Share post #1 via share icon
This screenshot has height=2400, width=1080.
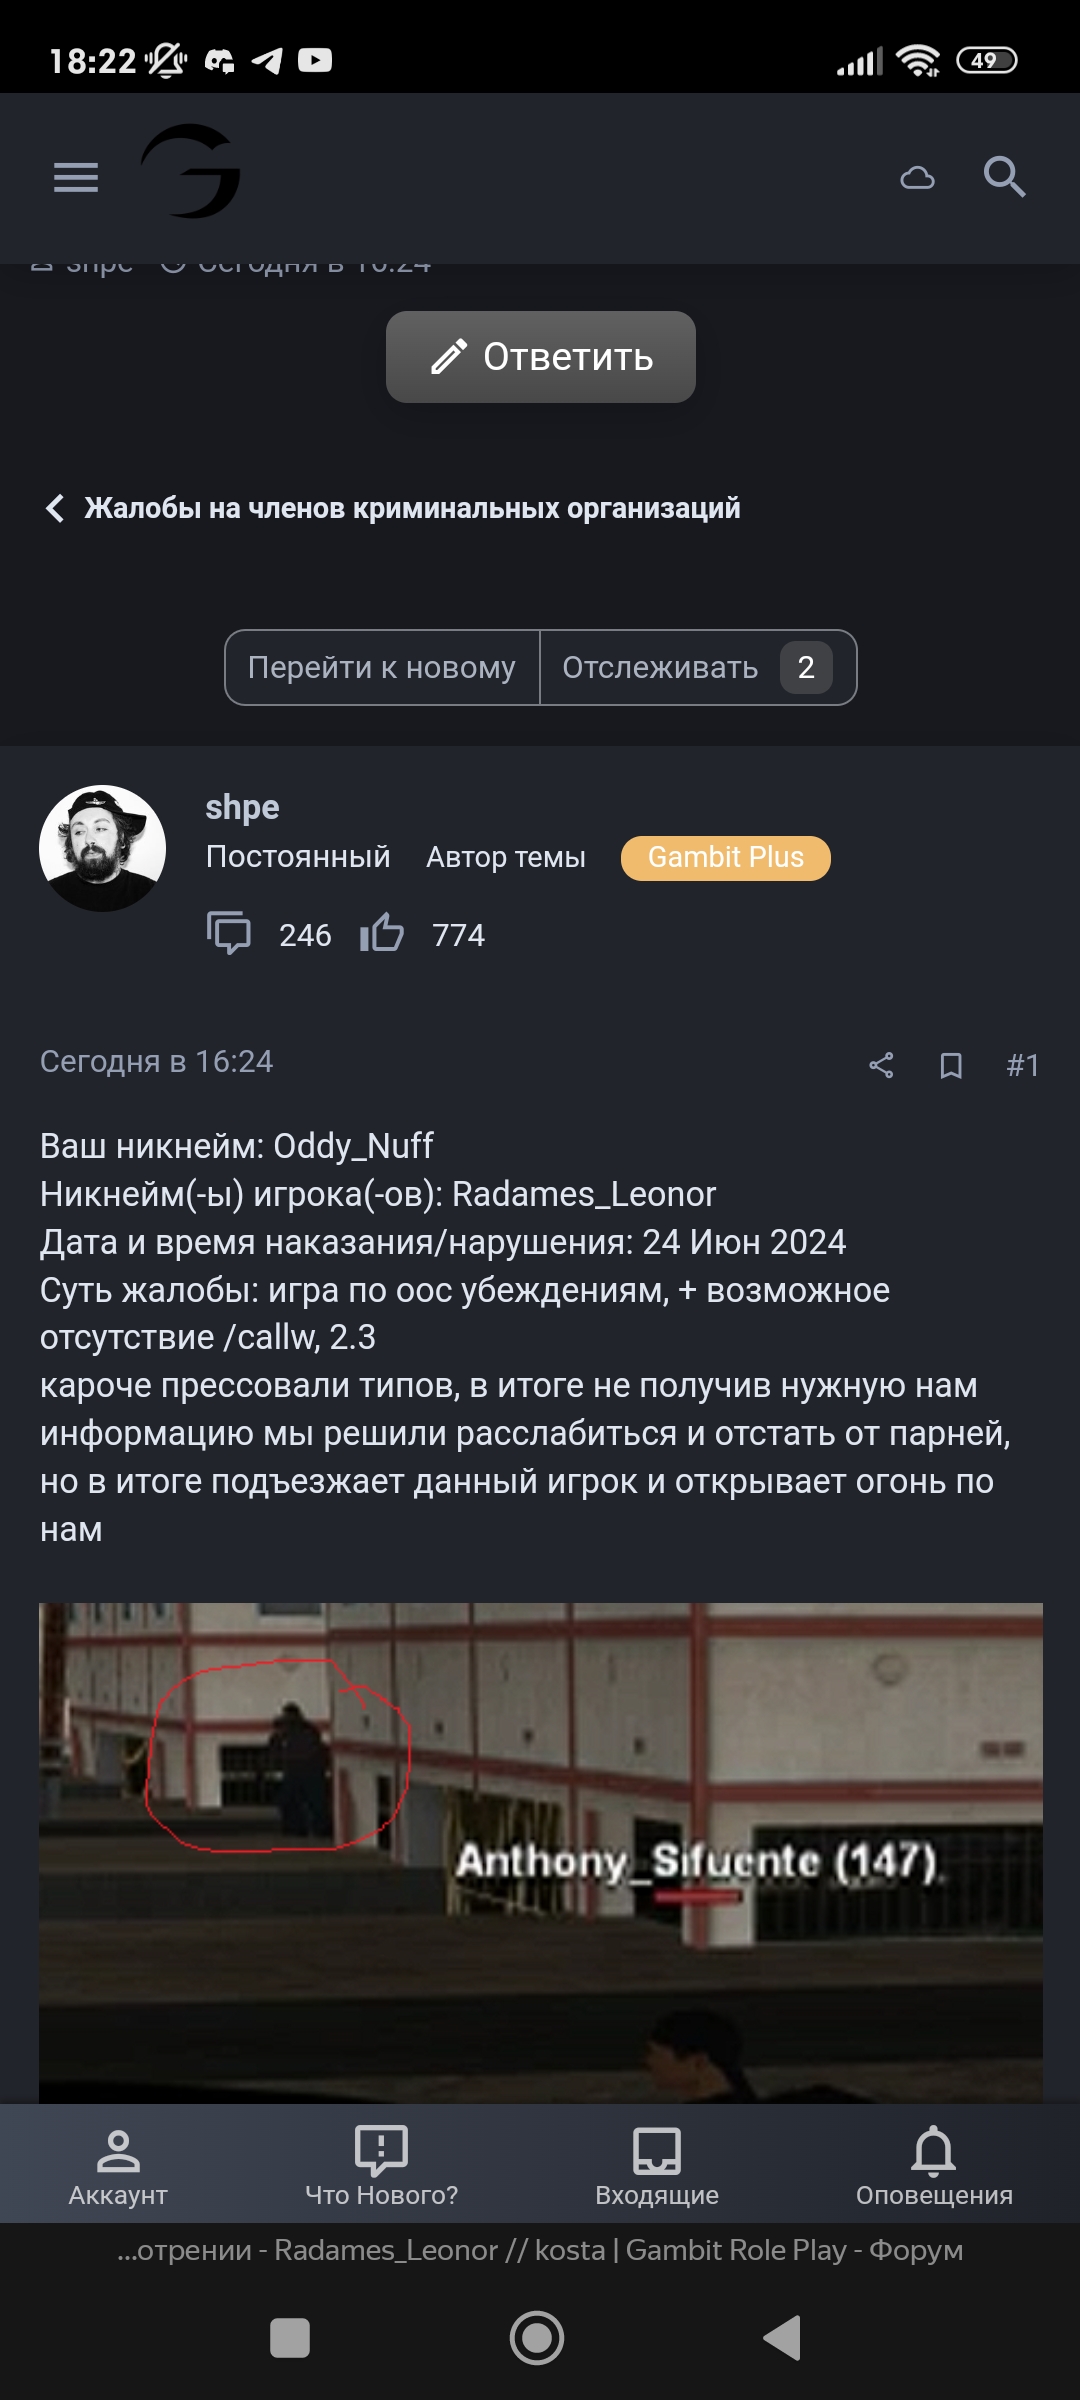click(x=881, y=1065)
